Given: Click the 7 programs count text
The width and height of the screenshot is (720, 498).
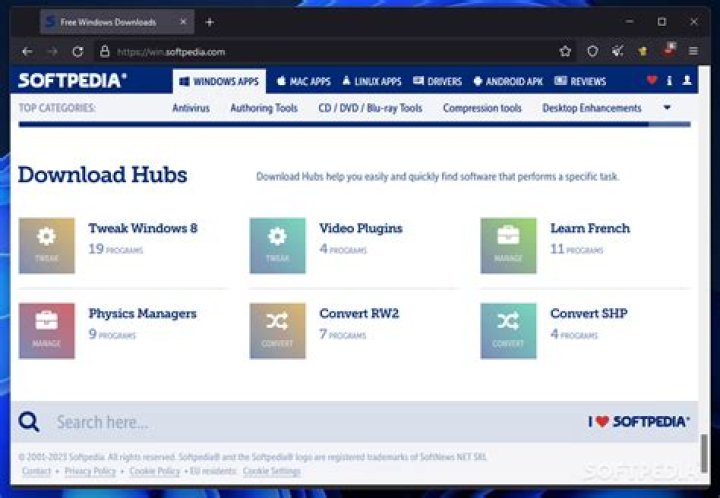Looking at the screenshot, I should click(x=343, y=334).
